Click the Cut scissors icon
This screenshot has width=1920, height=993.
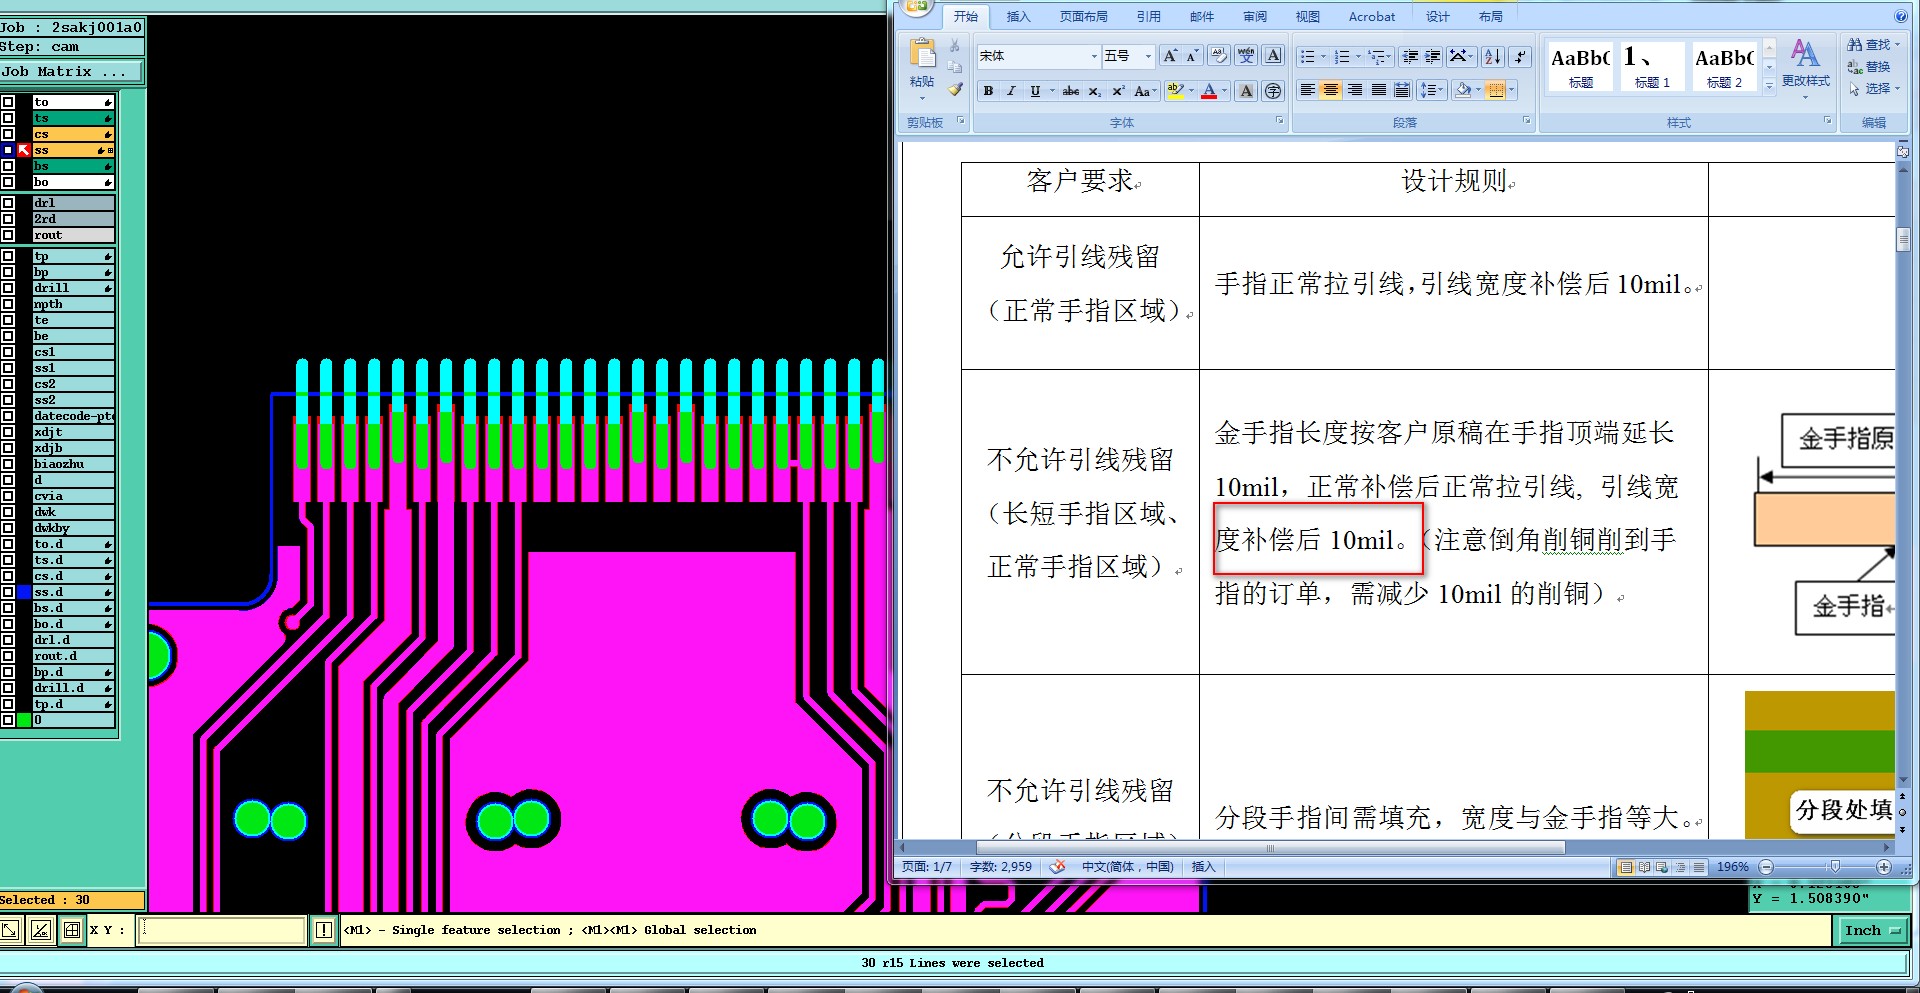tap(955, 46)
